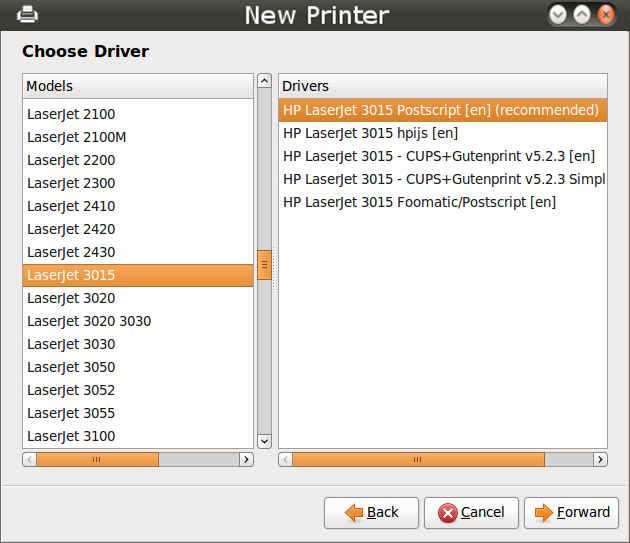Select LaserJet 3052 model
The image size is (630, 543).
(x=138, y=390)
